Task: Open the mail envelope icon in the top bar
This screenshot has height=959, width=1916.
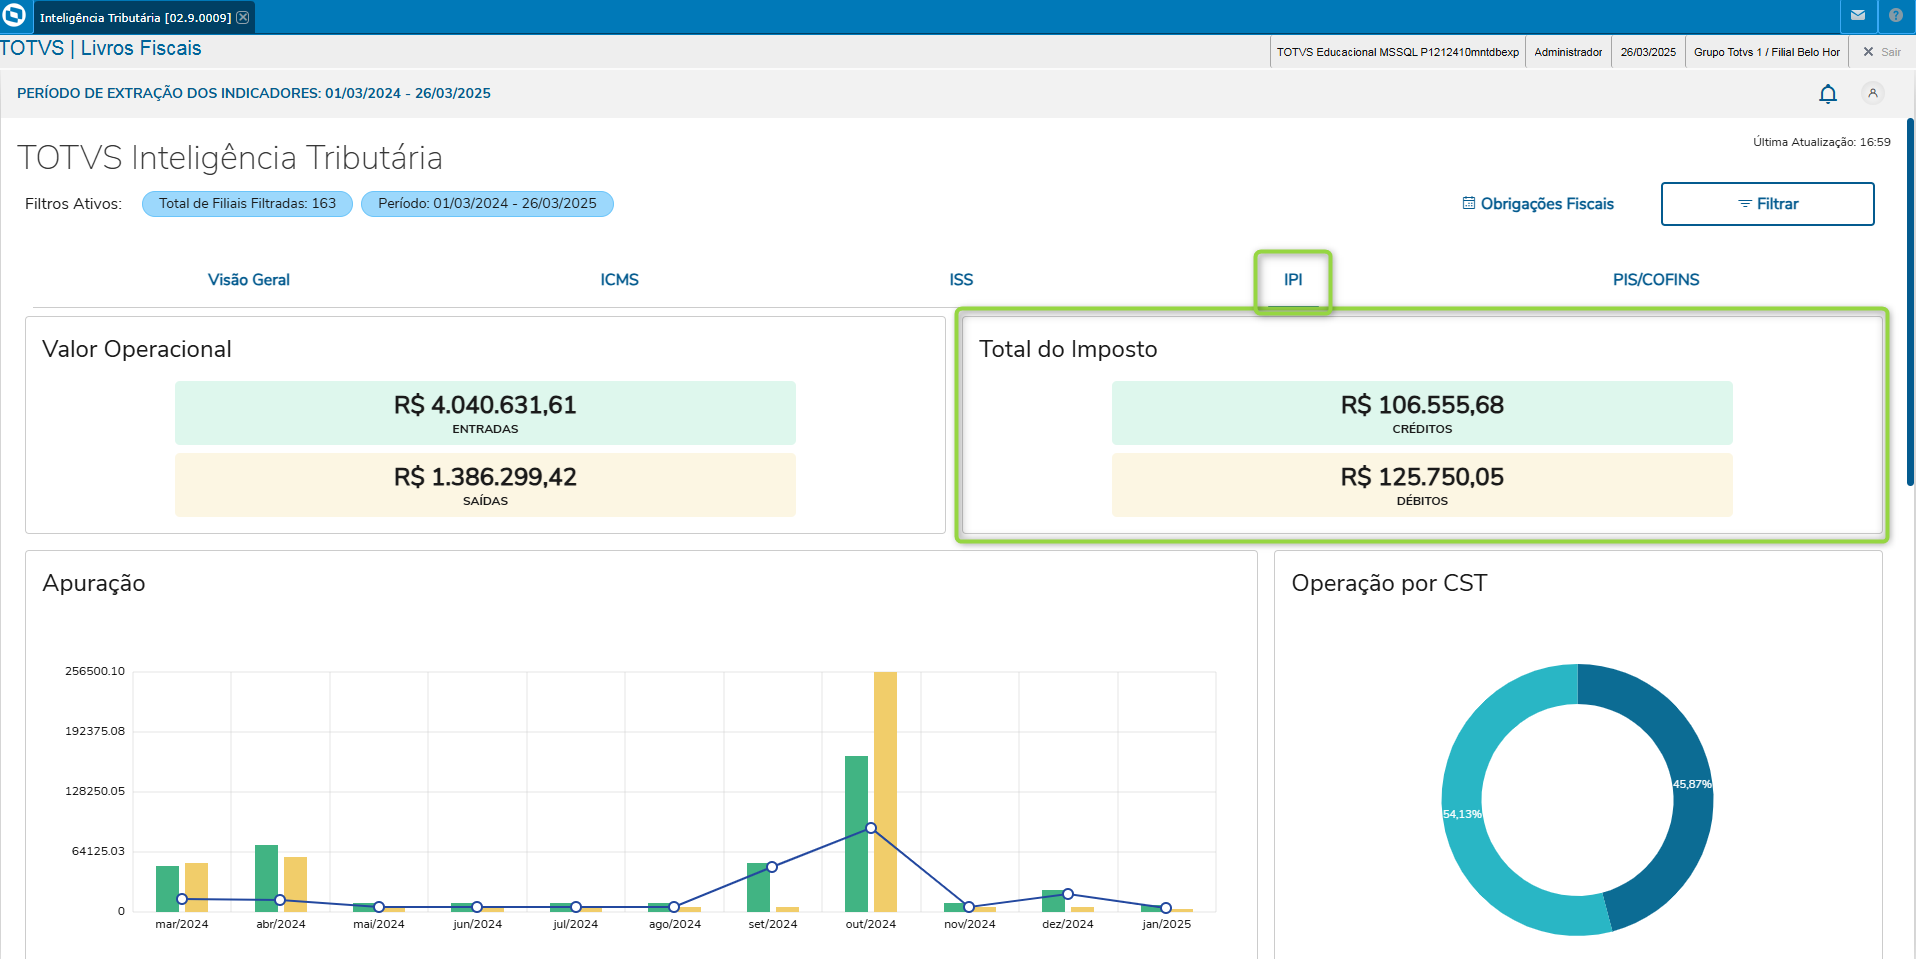Action: [x=1858, y=16]
